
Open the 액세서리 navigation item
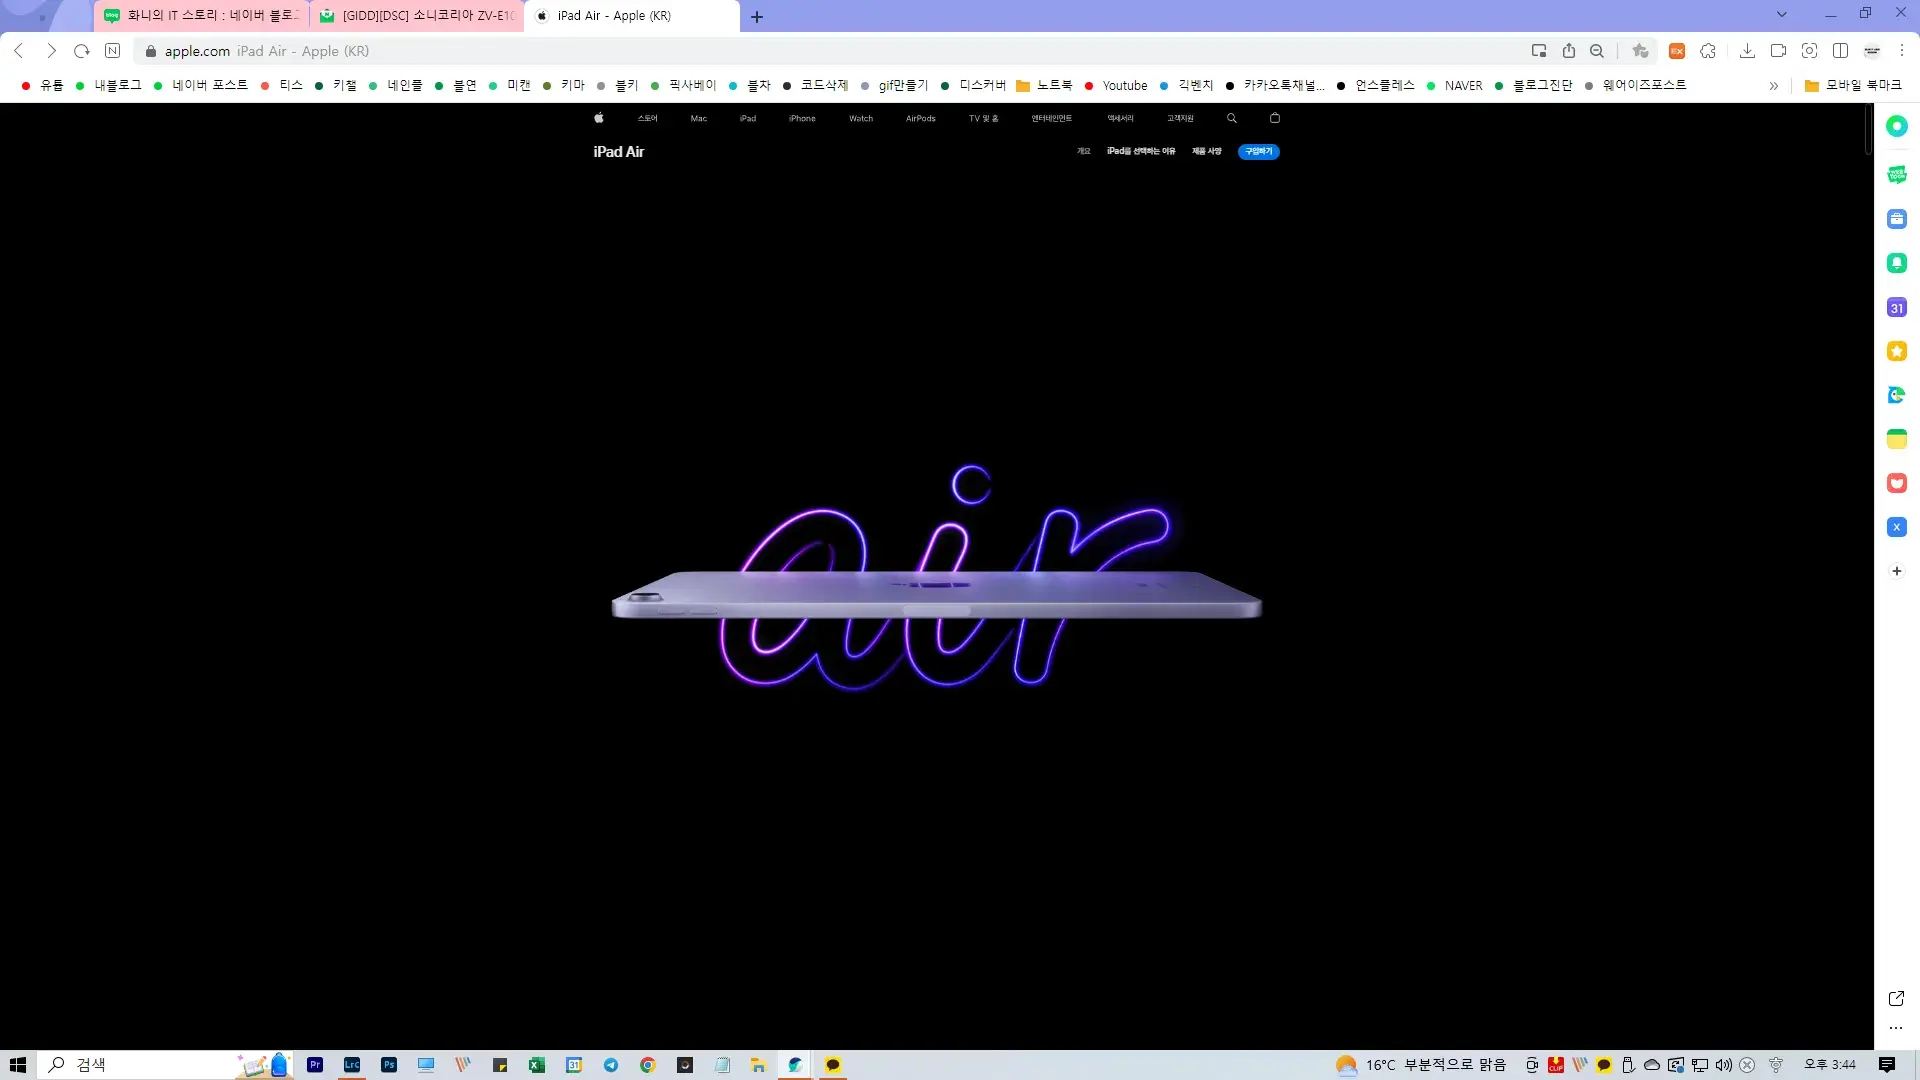(x=1121, y=118)
